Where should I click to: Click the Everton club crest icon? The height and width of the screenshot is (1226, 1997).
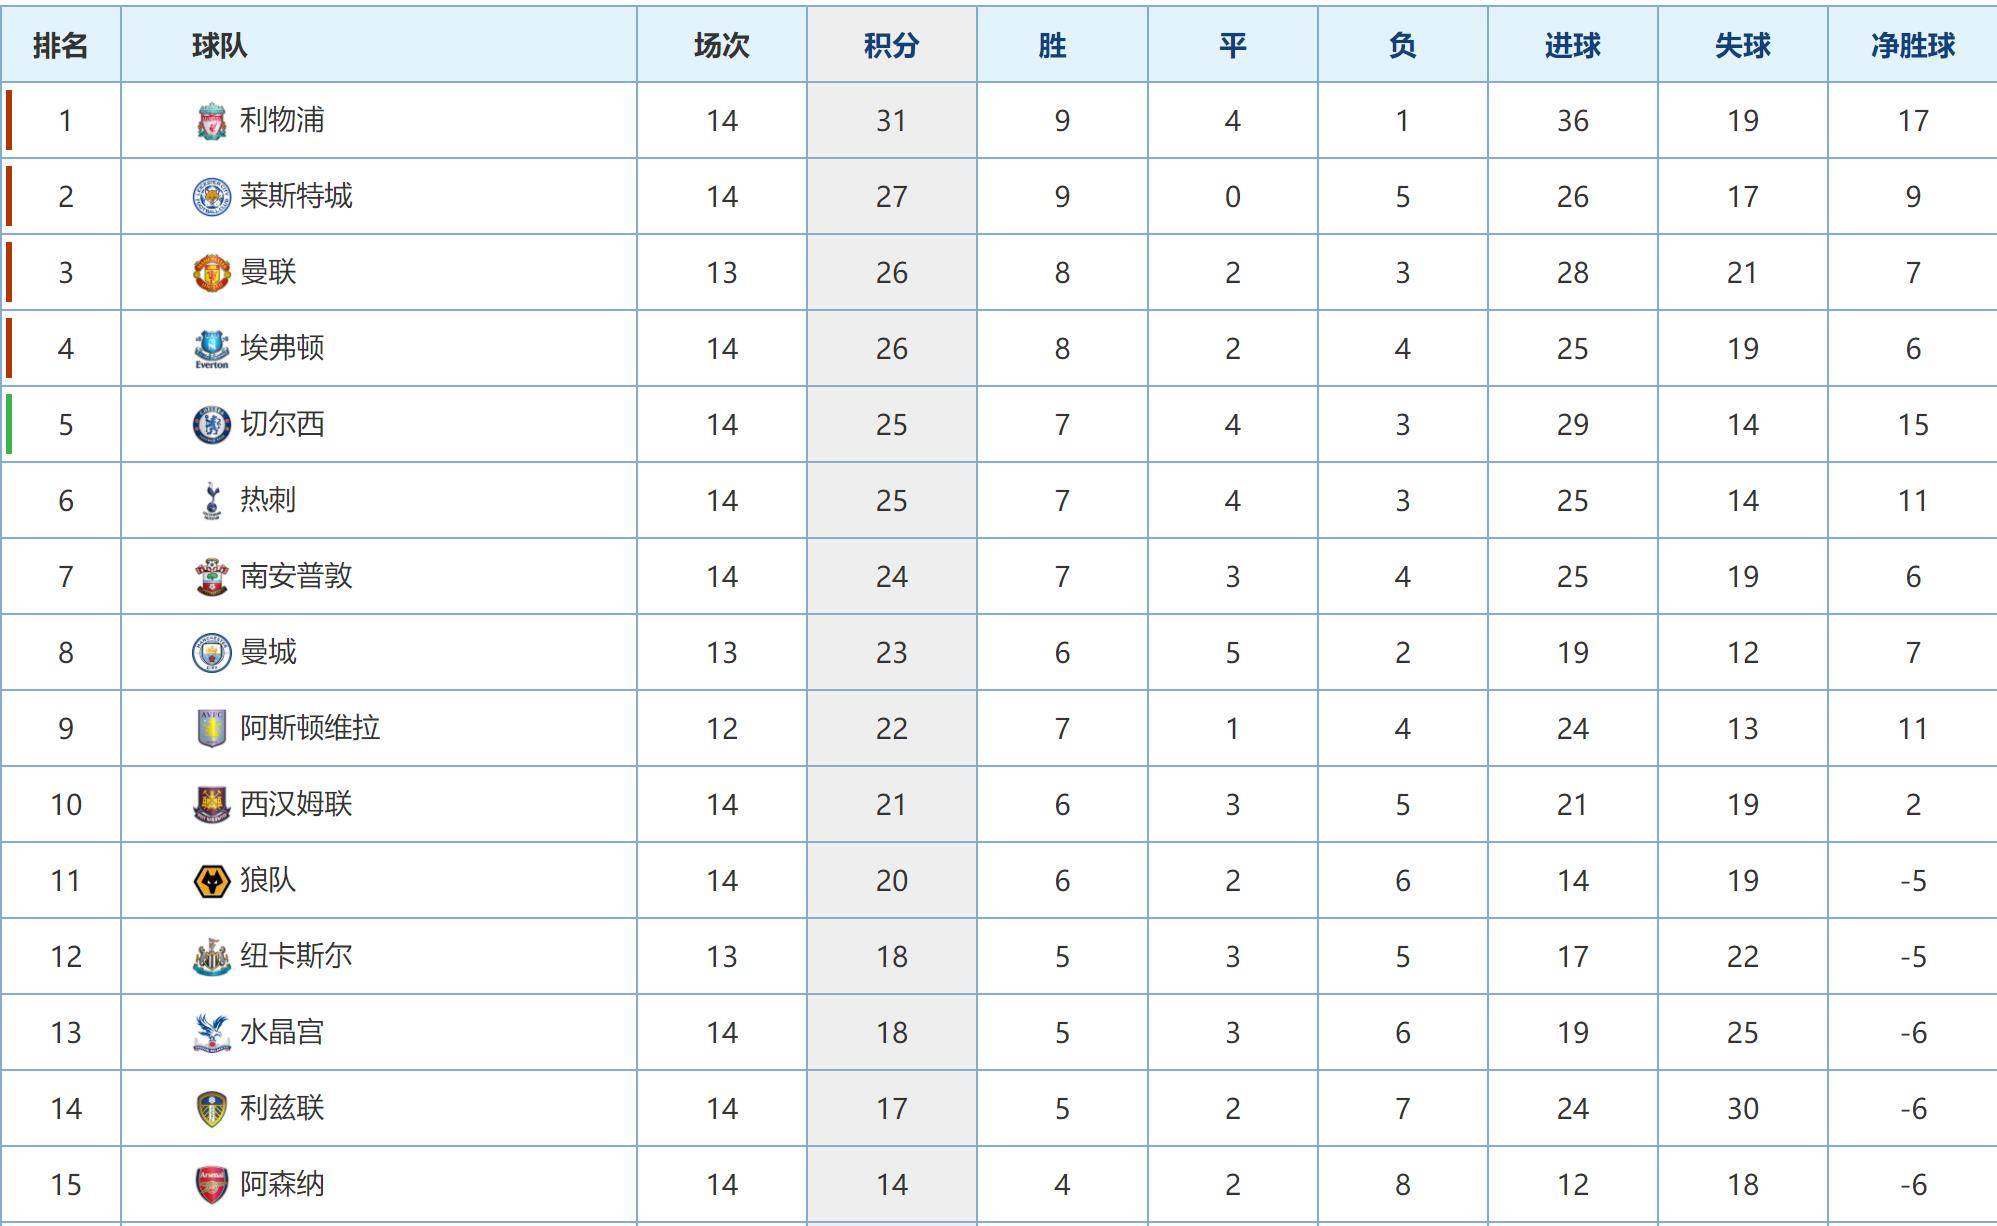click(211, 349)
